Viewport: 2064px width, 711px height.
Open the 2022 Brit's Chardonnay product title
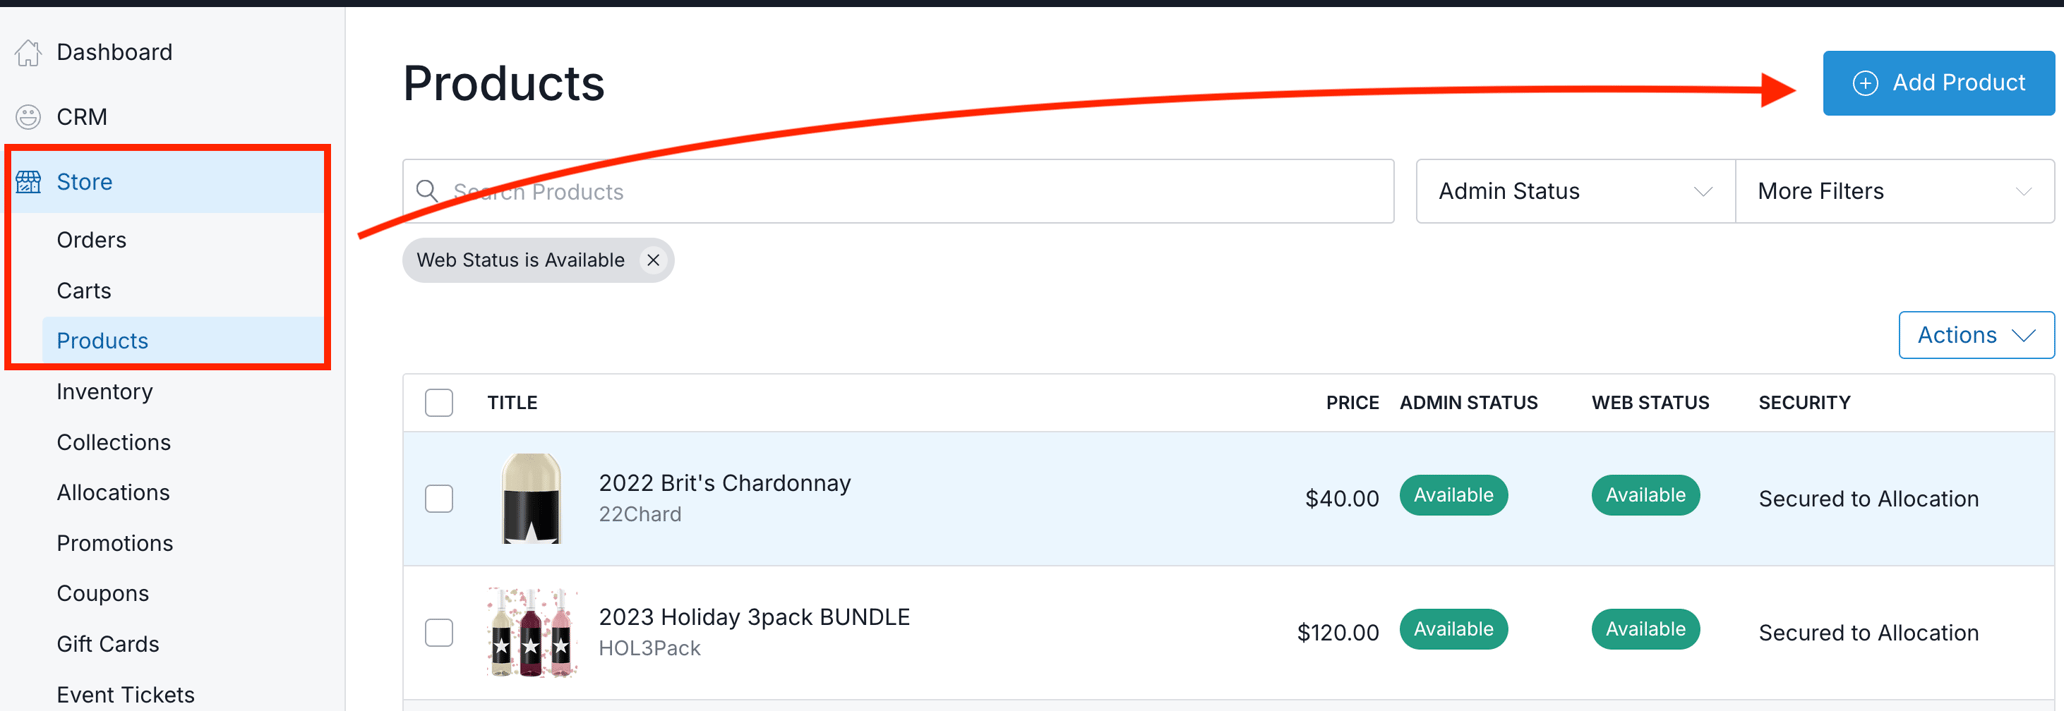(x=724, y=483)
